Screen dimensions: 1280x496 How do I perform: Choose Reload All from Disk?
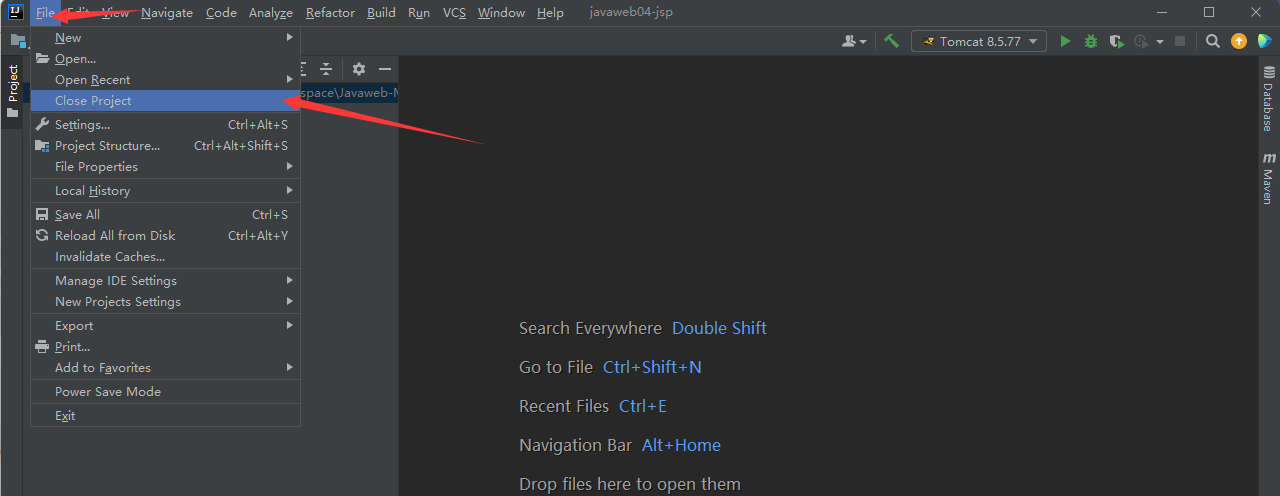pyautogui.click(x=165, y=235)
